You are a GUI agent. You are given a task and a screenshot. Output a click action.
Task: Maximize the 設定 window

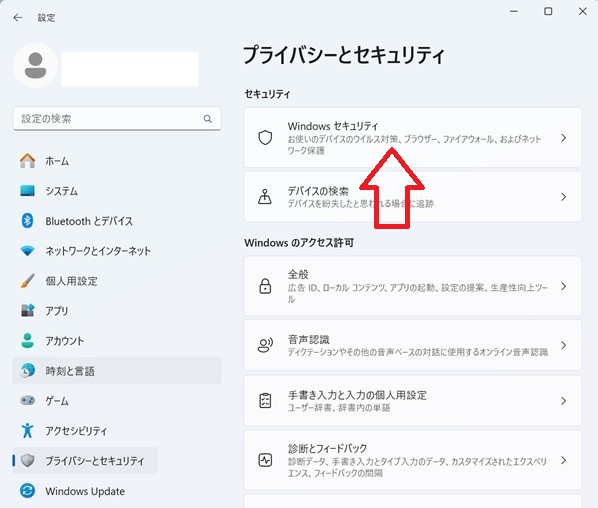point(548,11)
